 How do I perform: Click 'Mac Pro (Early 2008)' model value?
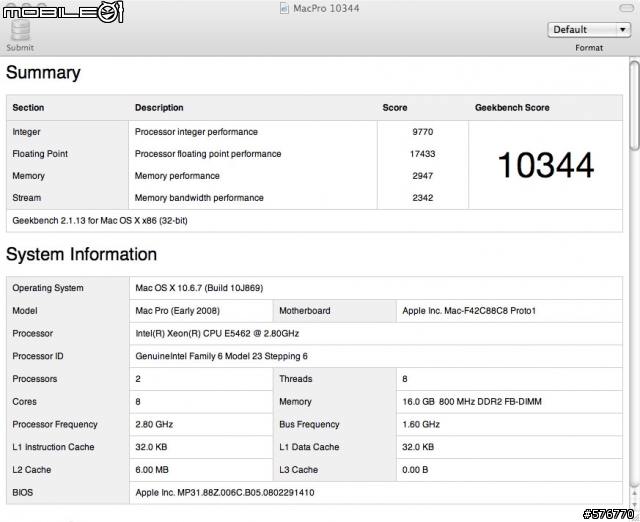(x=178, y=311)
